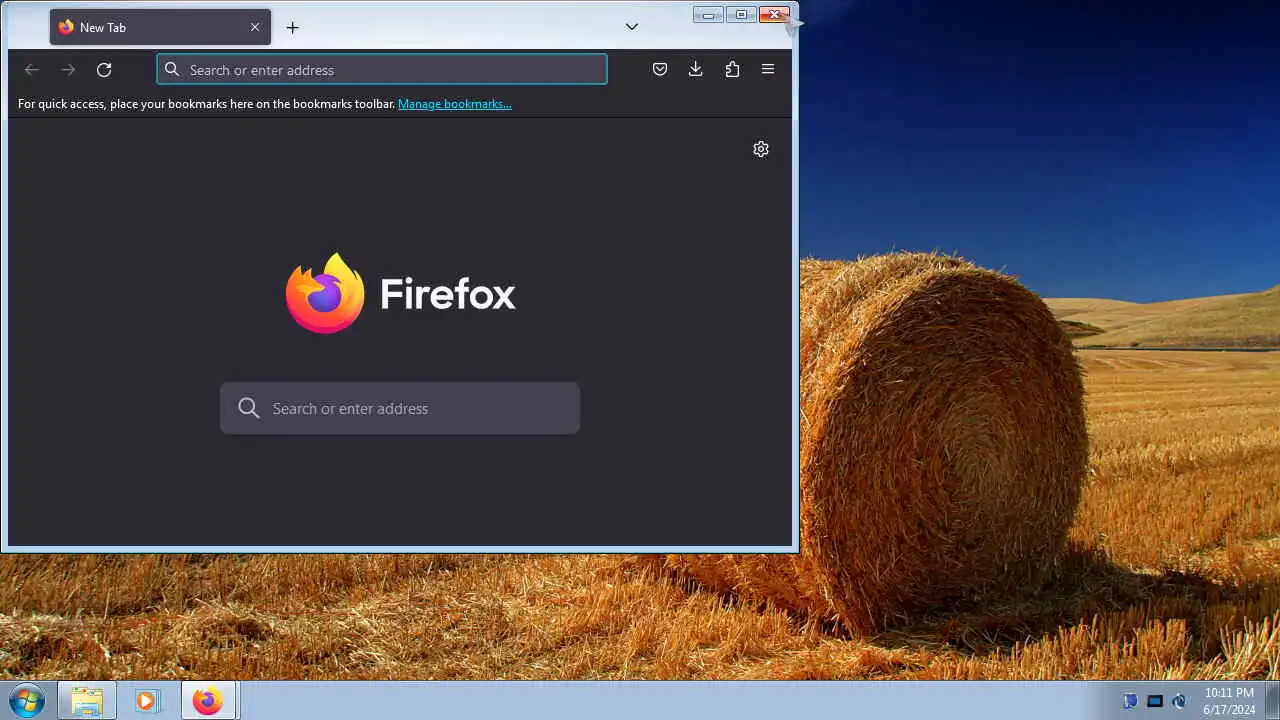Open the Windows Start menu
1280x720 pixels.
(x=27, y=701)
